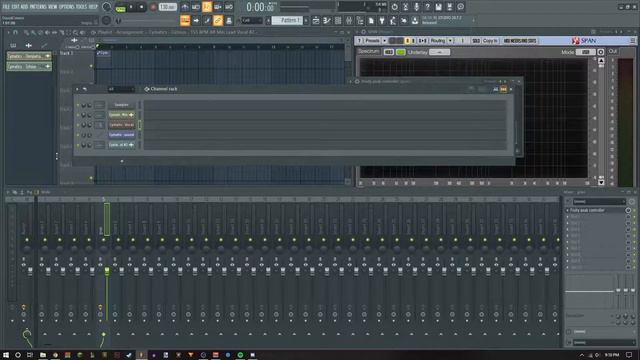Viewport: 640px width, 360px height.
Task: Adjust the main volume knob
Action: coord(107,7)
